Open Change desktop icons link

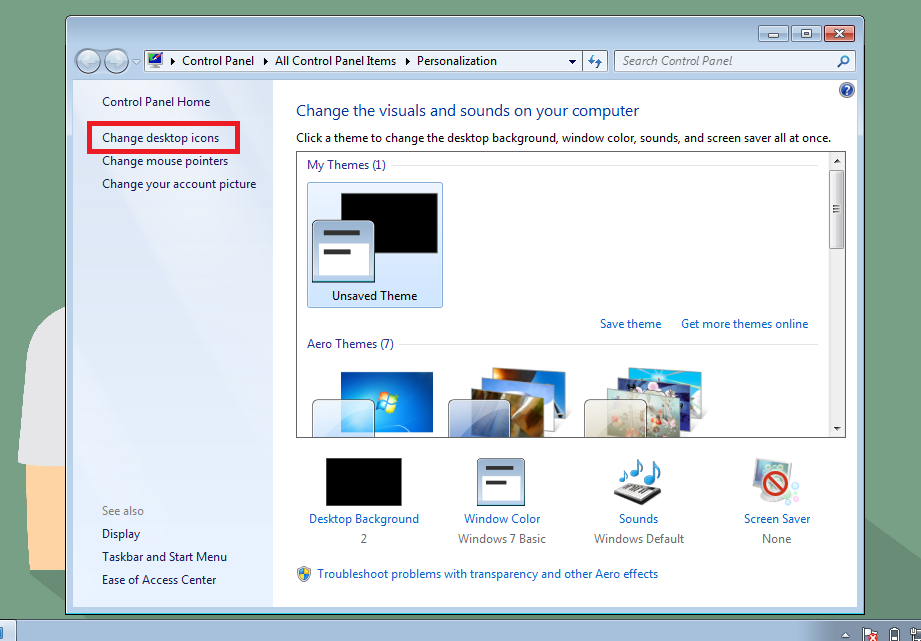(160, 137)
